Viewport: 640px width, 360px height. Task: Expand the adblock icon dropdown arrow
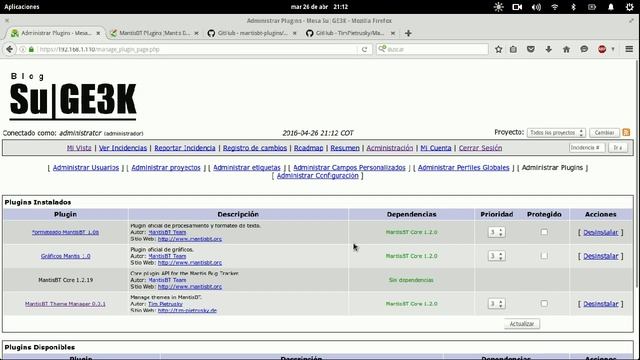coord(613,49)
